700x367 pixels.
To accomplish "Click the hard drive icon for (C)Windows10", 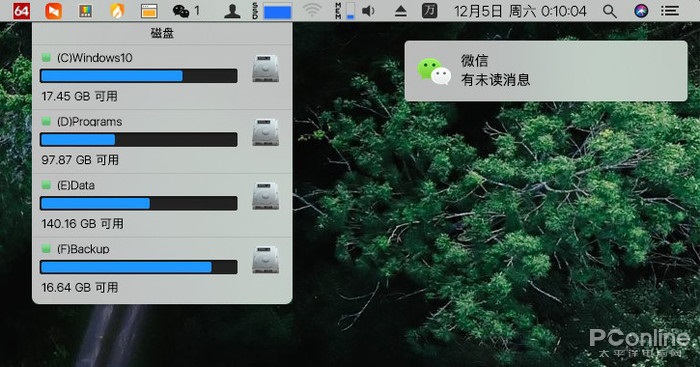I will pyautogui.click(x=266, y=68).
